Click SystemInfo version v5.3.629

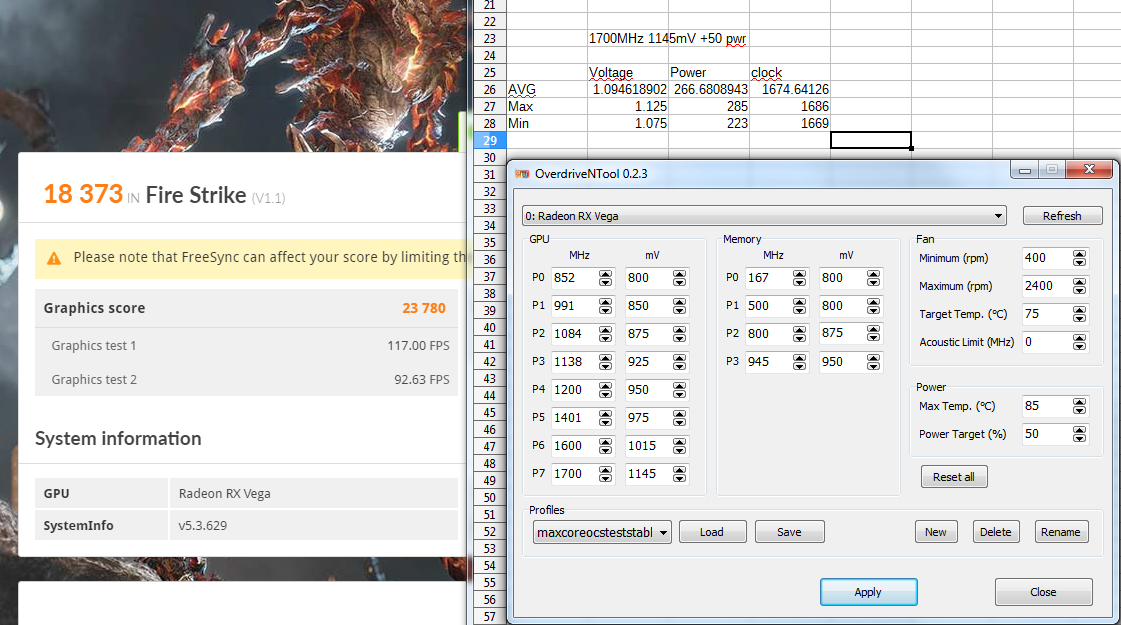203,526
